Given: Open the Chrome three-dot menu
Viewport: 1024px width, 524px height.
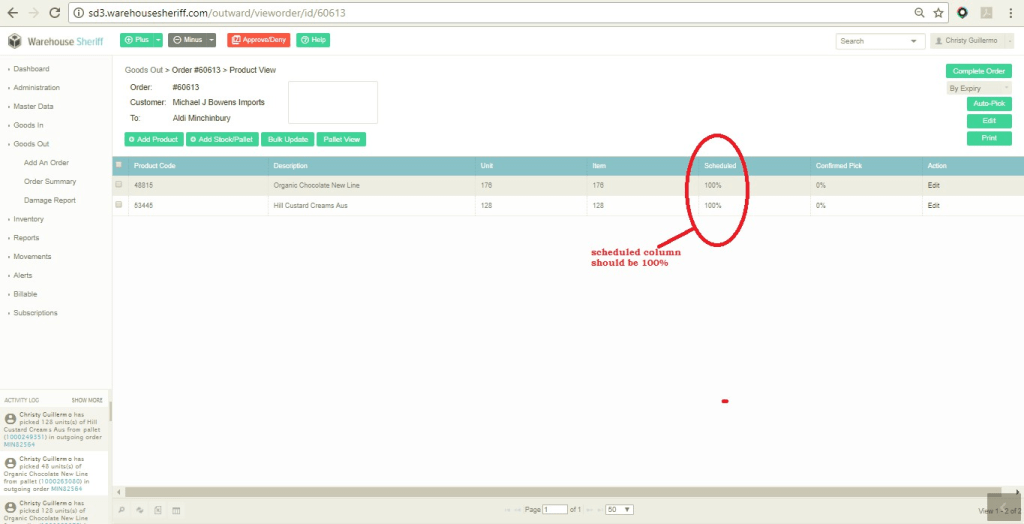Looking at the screenshot, I should (x=1011, y=13).
